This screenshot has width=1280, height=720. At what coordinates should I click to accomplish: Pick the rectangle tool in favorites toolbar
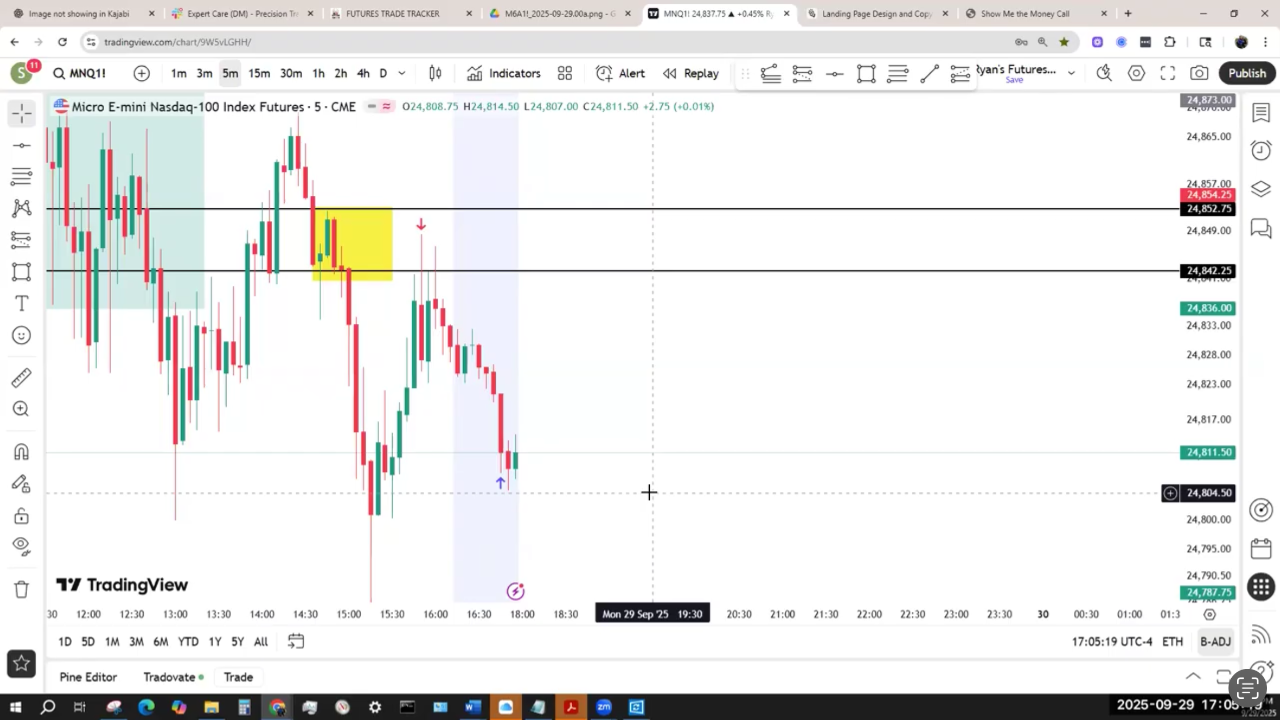click(866, 73)
